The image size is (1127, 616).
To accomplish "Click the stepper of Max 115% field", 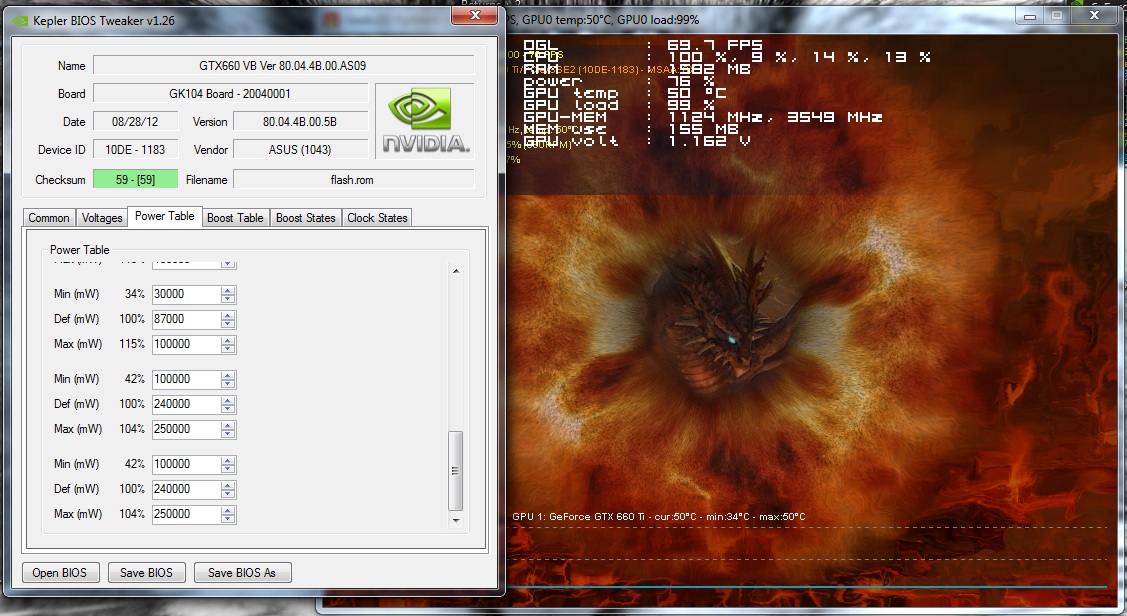I will 228,344.
